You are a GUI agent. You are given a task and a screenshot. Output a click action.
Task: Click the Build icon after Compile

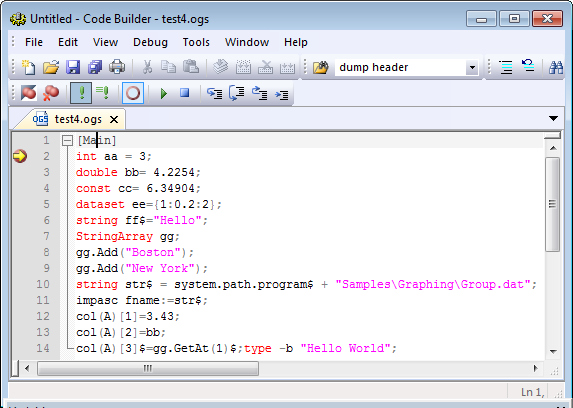[x=243, y=67]
